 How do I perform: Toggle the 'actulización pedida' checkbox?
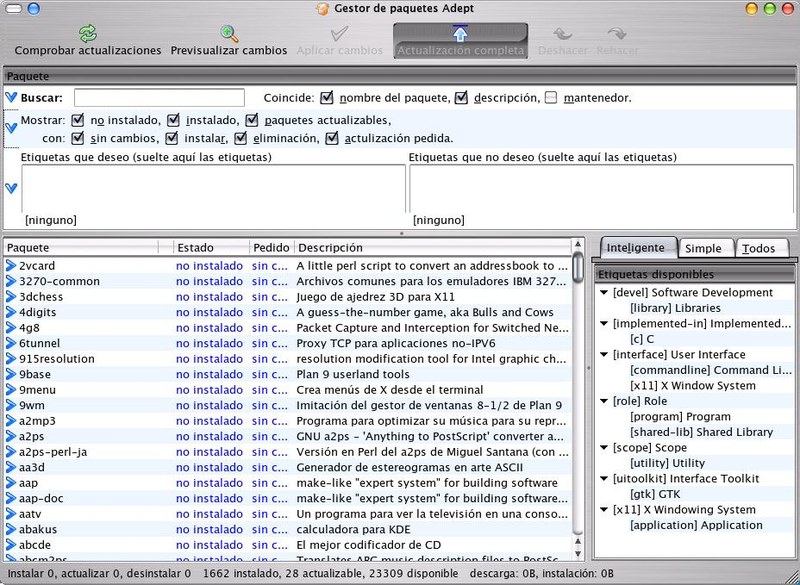[x=332, y=138]
